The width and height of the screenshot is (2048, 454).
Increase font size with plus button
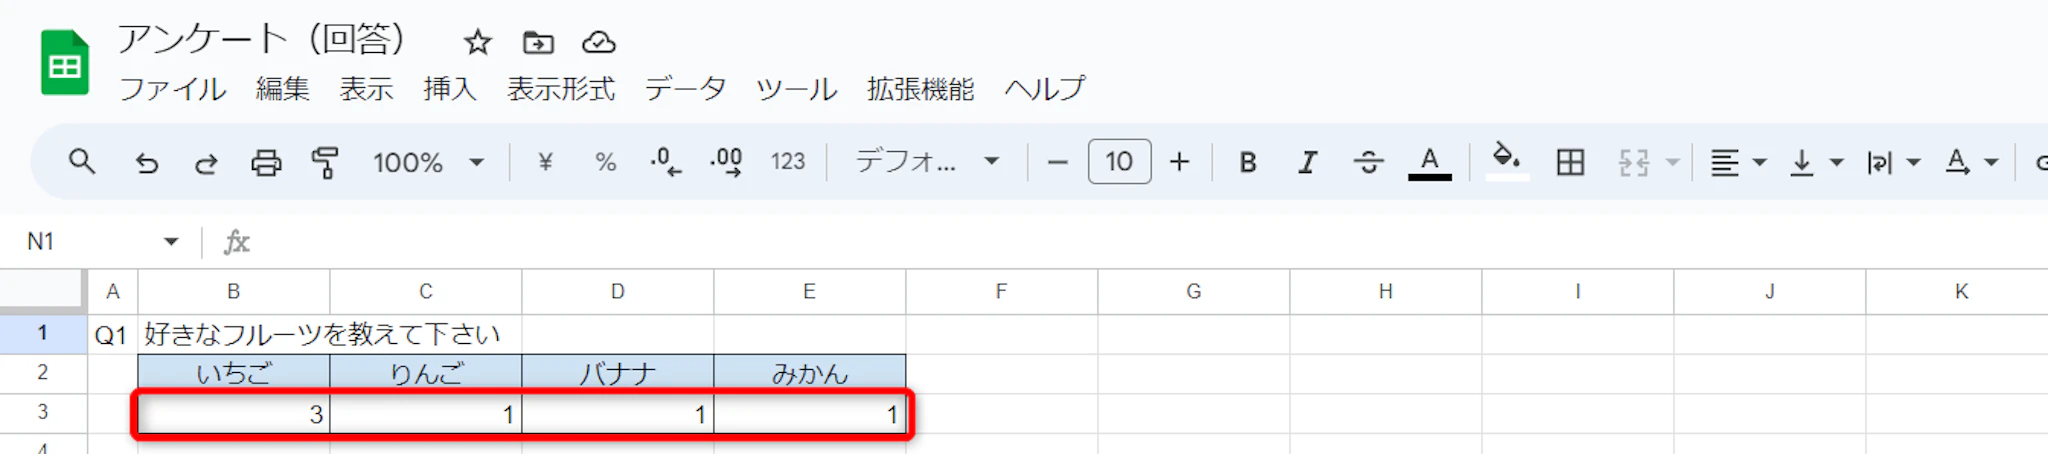(x=1180, y=162)
